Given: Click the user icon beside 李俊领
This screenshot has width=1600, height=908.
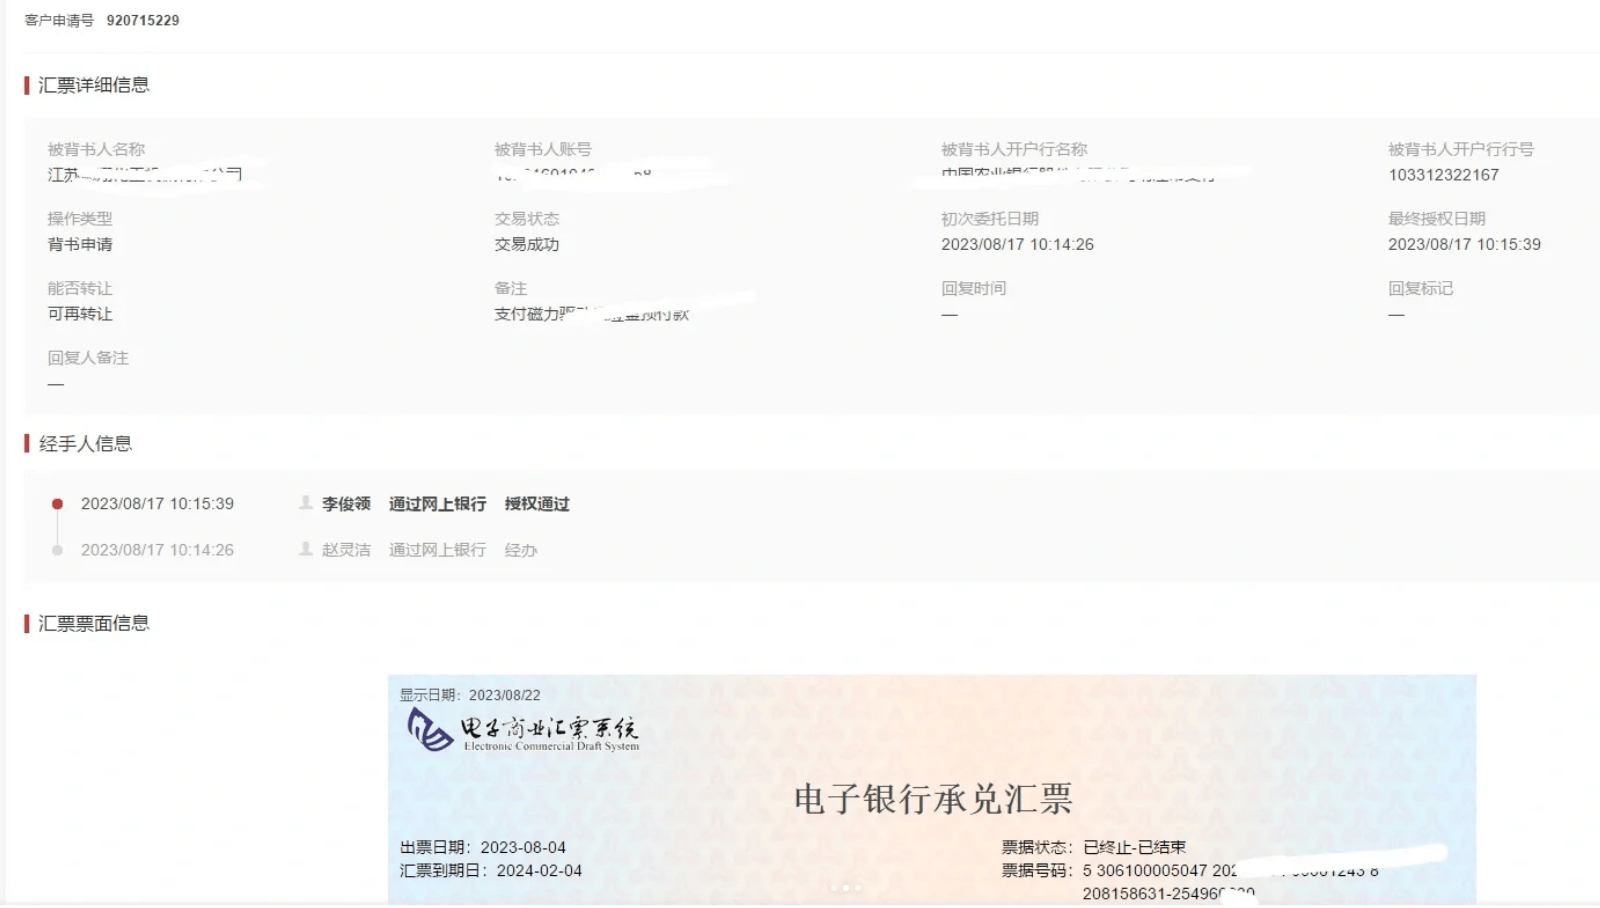Looking at the screenshot, I should click(x=306, y=503).
